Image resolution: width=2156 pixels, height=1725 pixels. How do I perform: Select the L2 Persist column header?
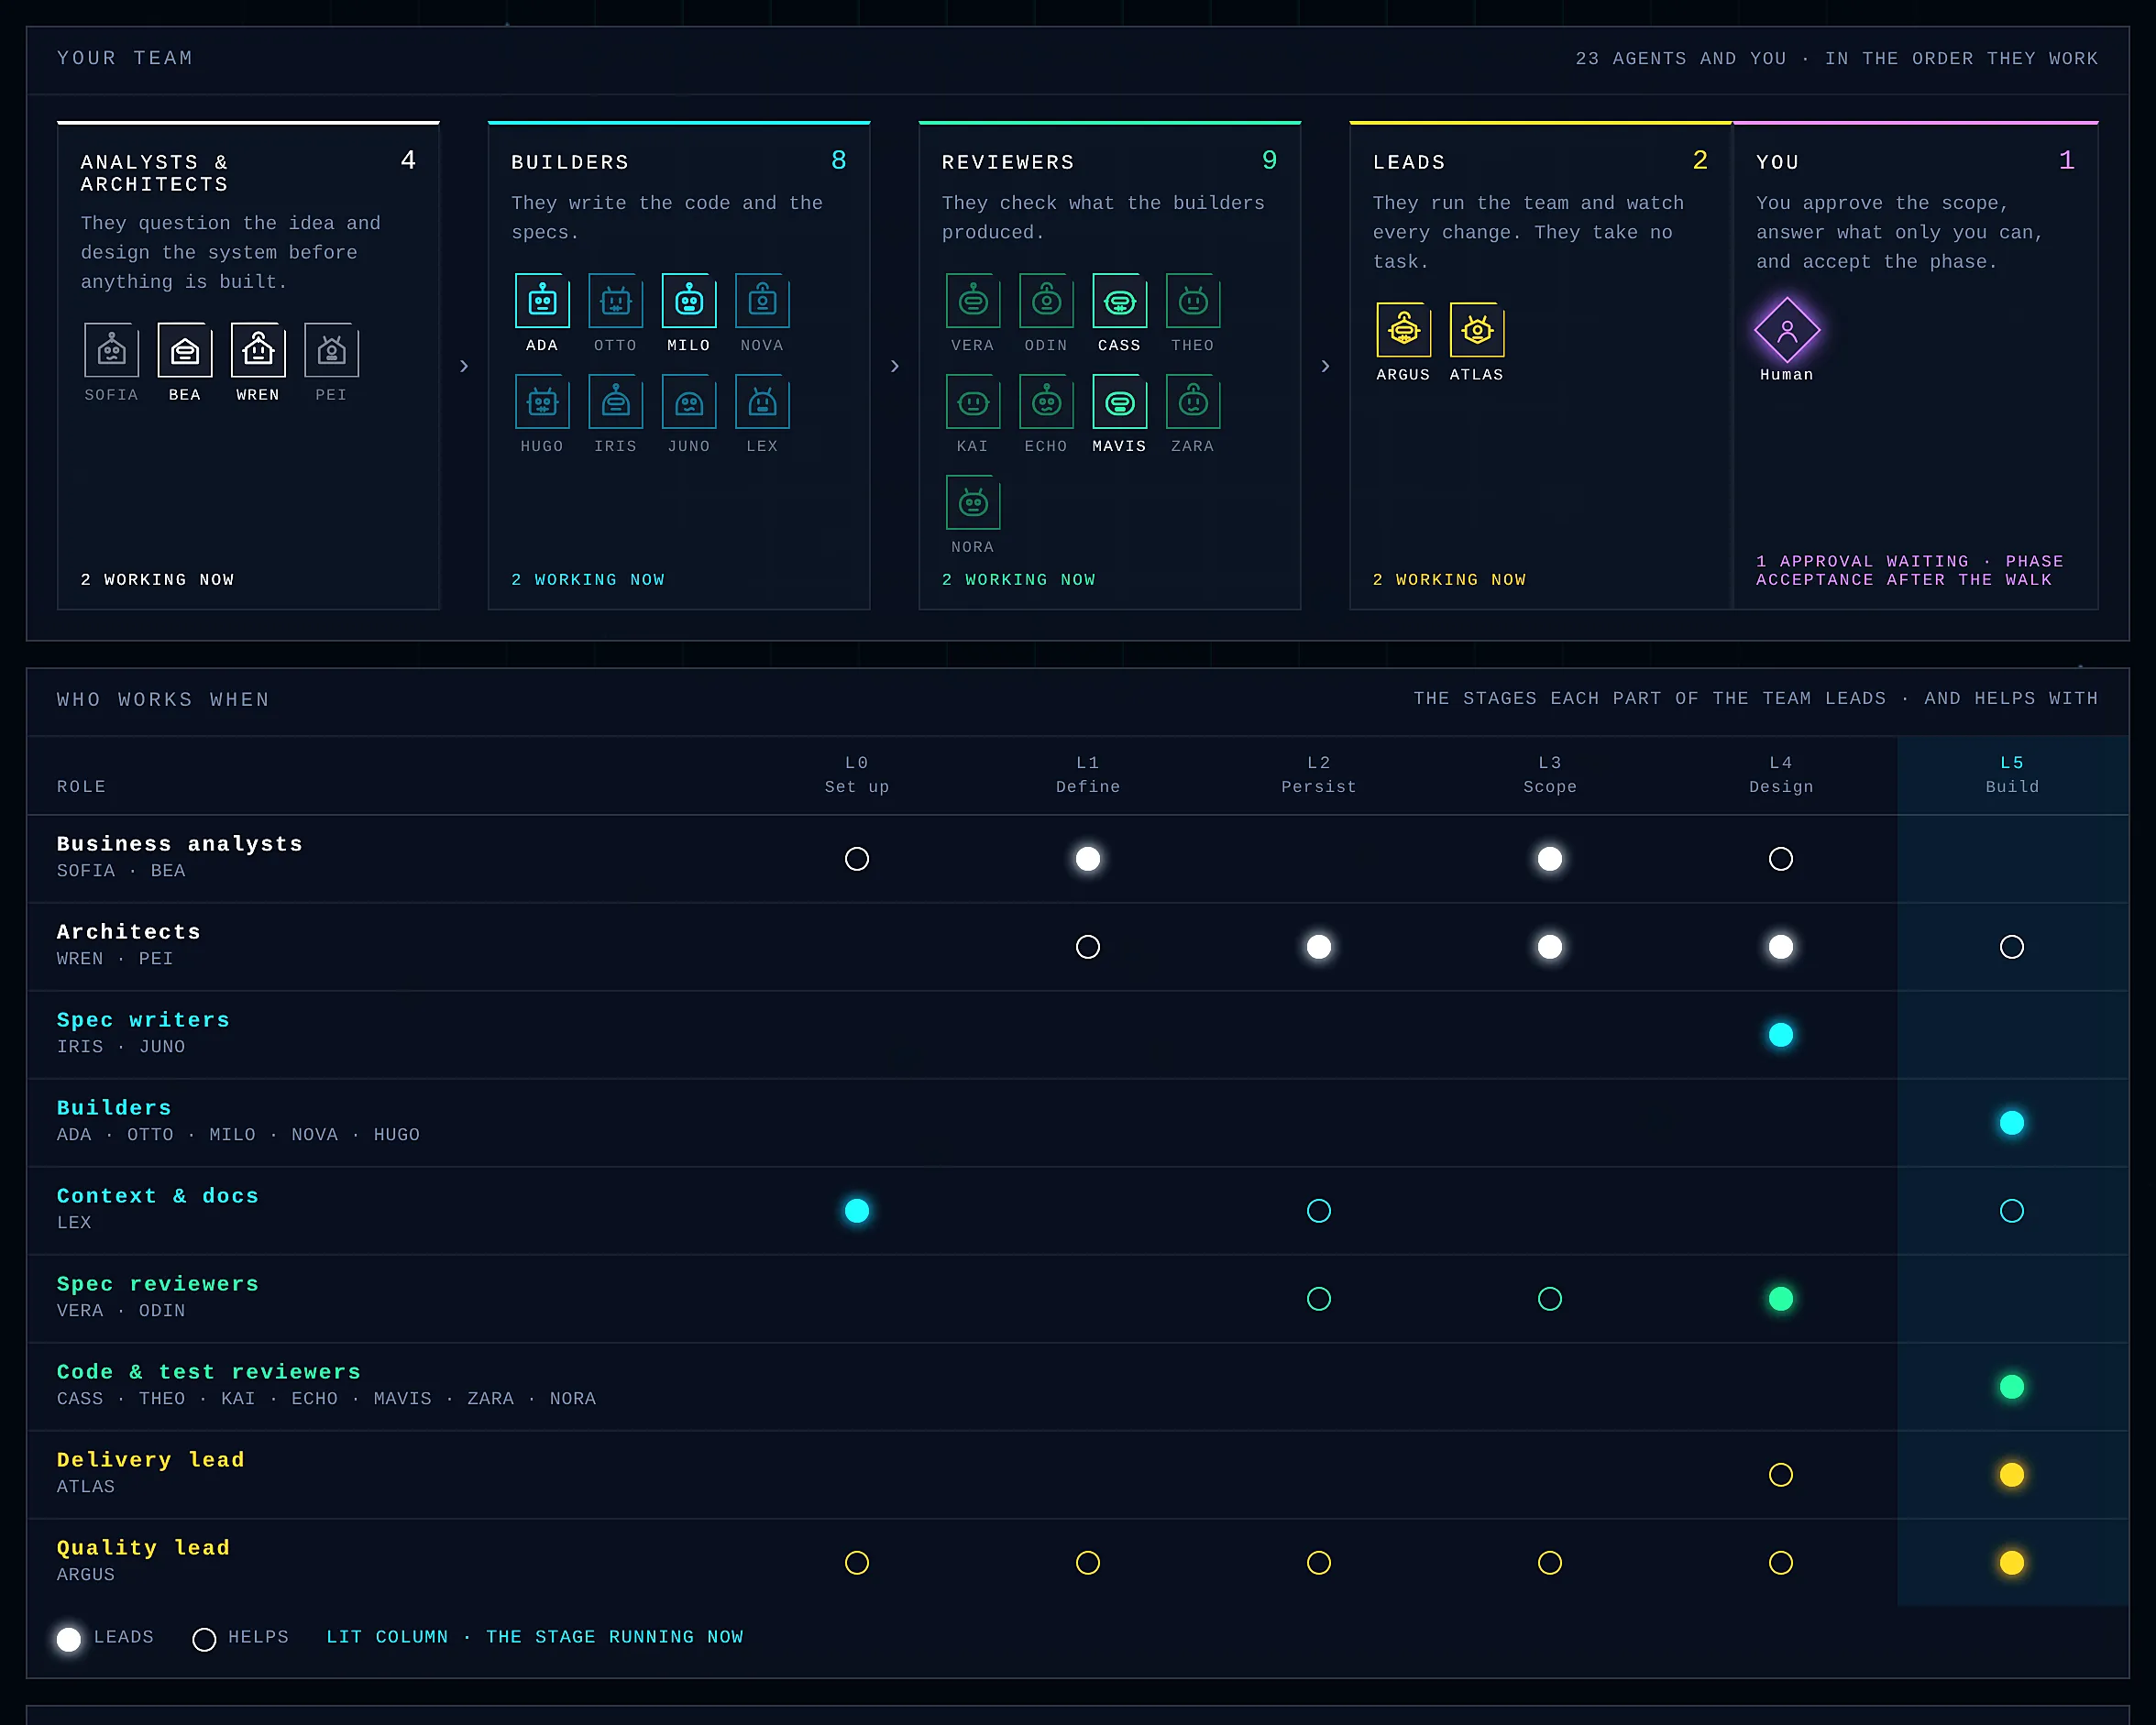point(1319,775)
